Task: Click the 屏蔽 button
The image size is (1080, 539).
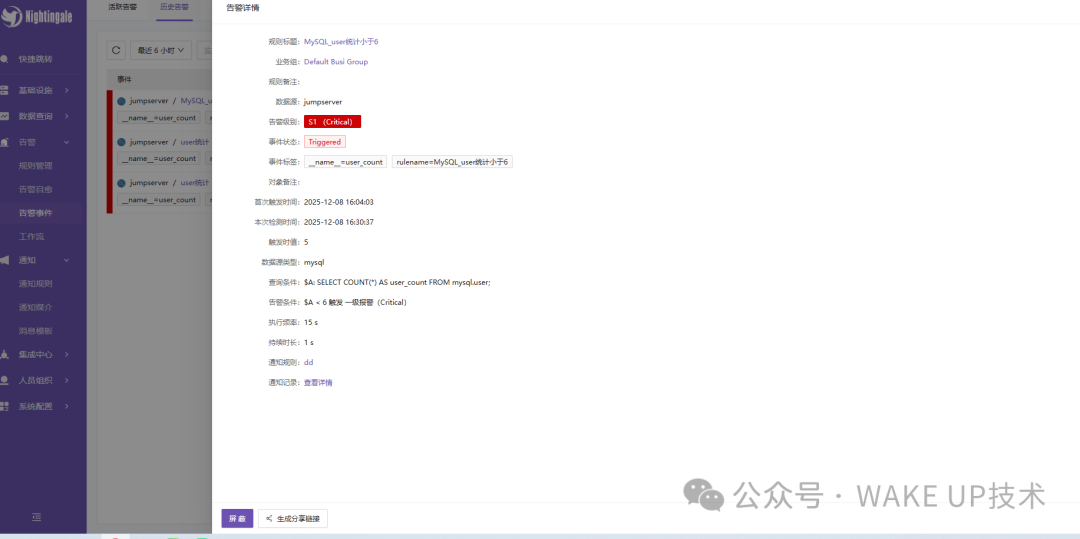Action: point(237,518)
